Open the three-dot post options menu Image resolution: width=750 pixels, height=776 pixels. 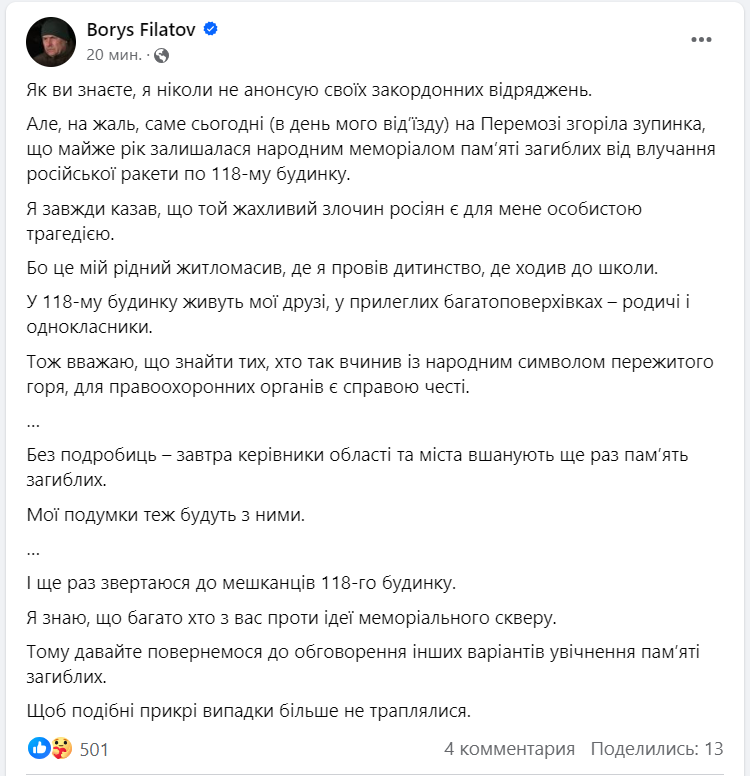point(701,40)
